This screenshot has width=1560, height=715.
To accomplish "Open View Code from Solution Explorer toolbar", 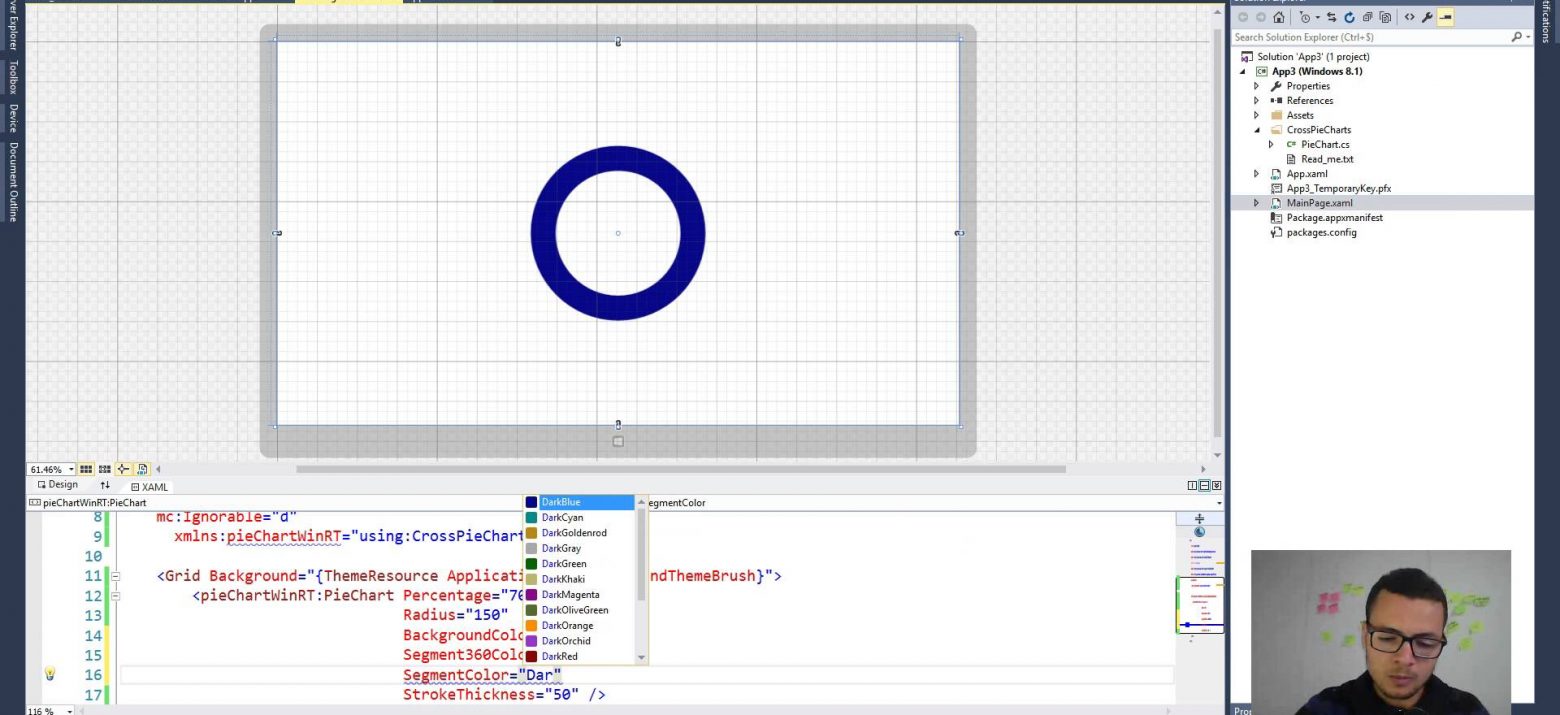I will (x=1409, y=17).
